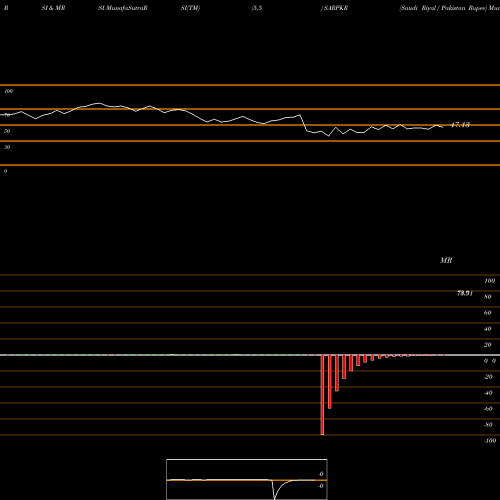
Task: Click the 'SI(TM)' header label
Action: pos(191,8)
